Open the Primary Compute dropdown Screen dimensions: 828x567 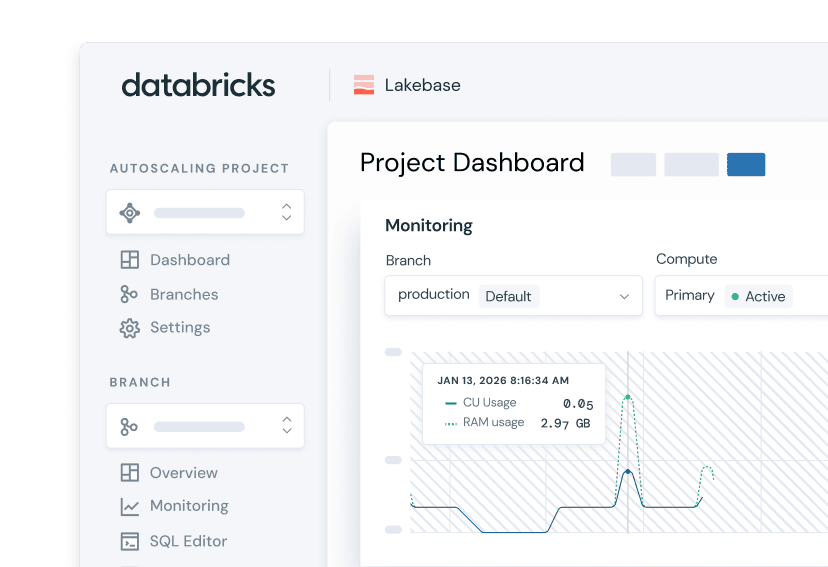(x=741, y=296)
